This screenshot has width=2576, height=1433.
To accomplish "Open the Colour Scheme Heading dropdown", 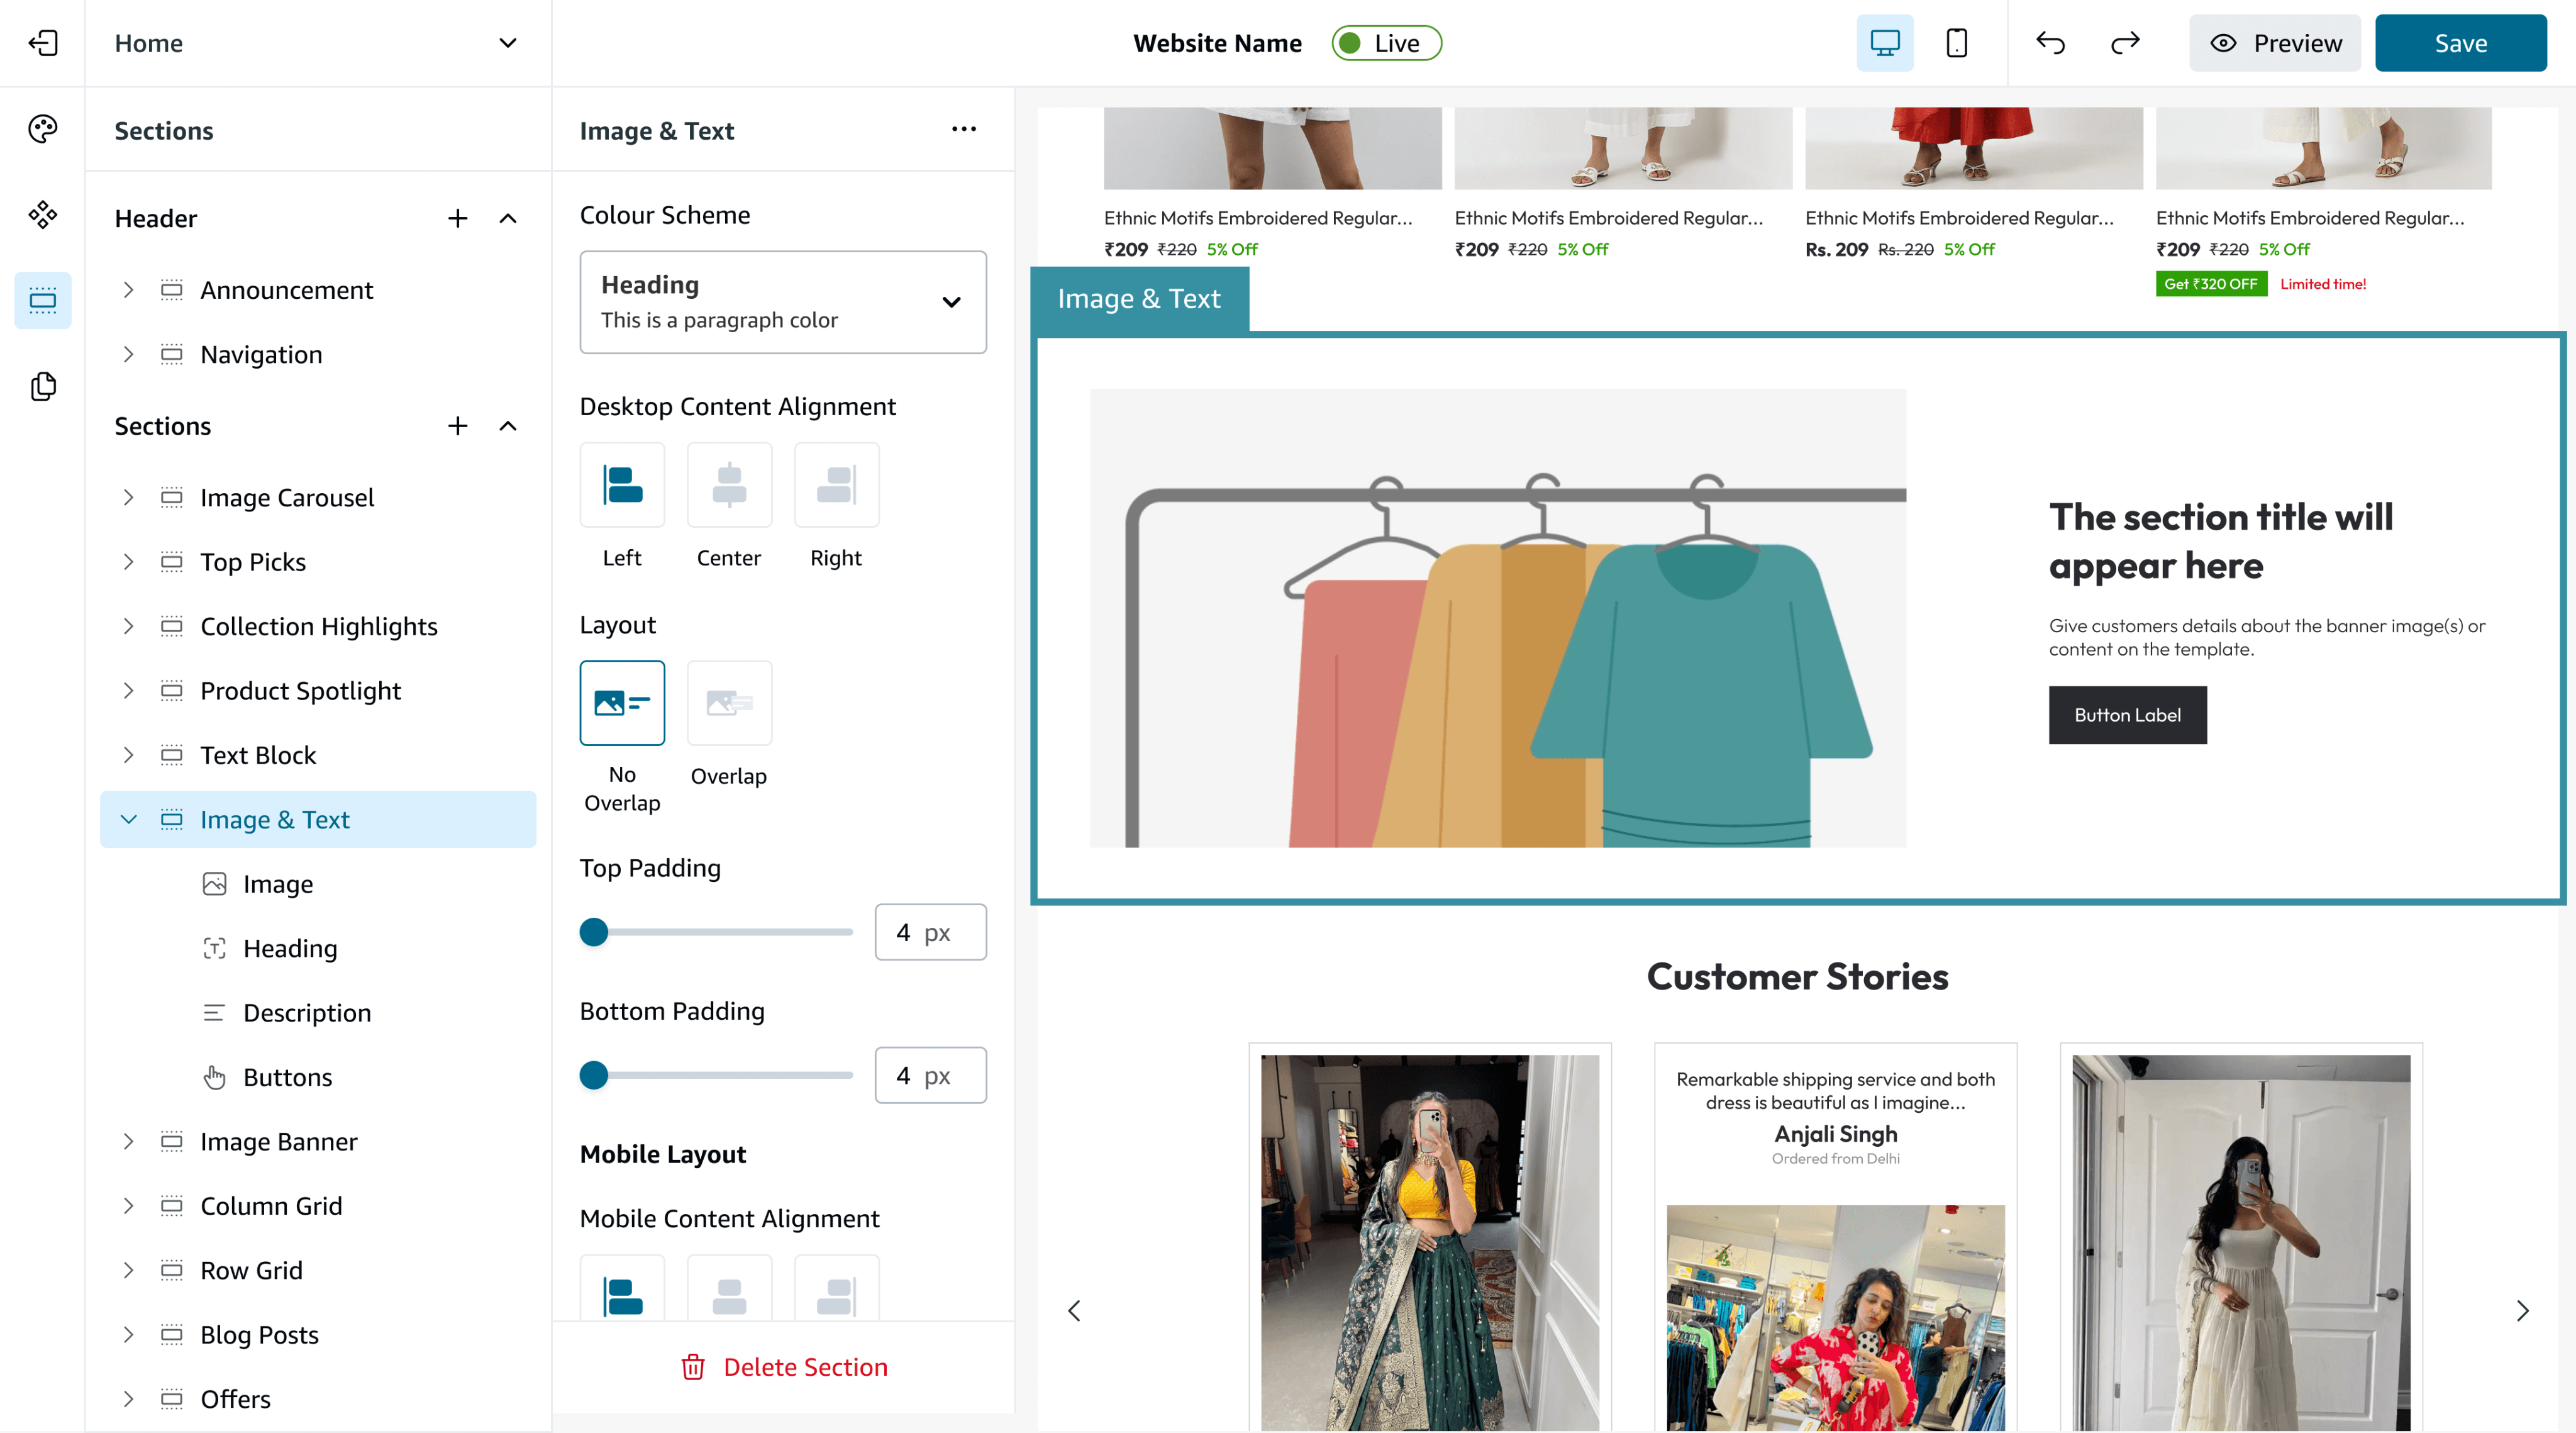I will tap(783, 302).
